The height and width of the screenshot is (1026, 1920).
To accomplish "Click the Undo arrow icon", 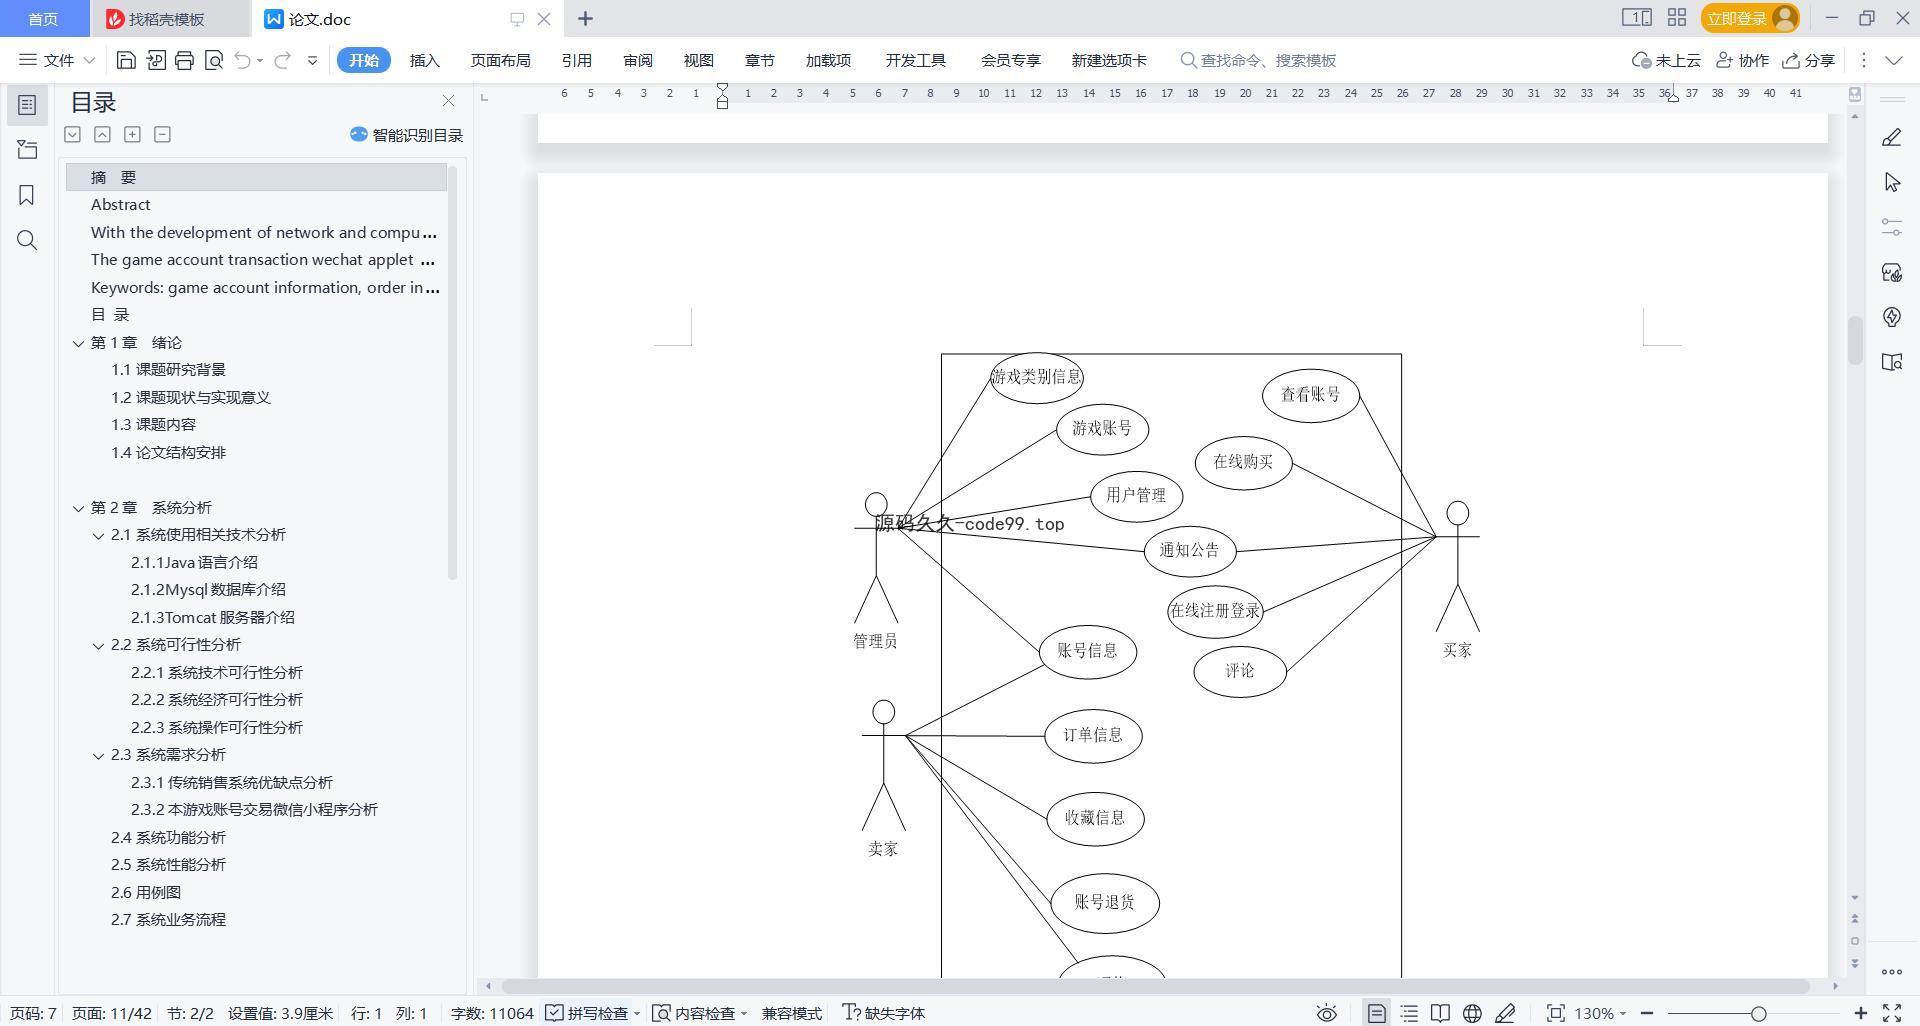I will (242, 60).
